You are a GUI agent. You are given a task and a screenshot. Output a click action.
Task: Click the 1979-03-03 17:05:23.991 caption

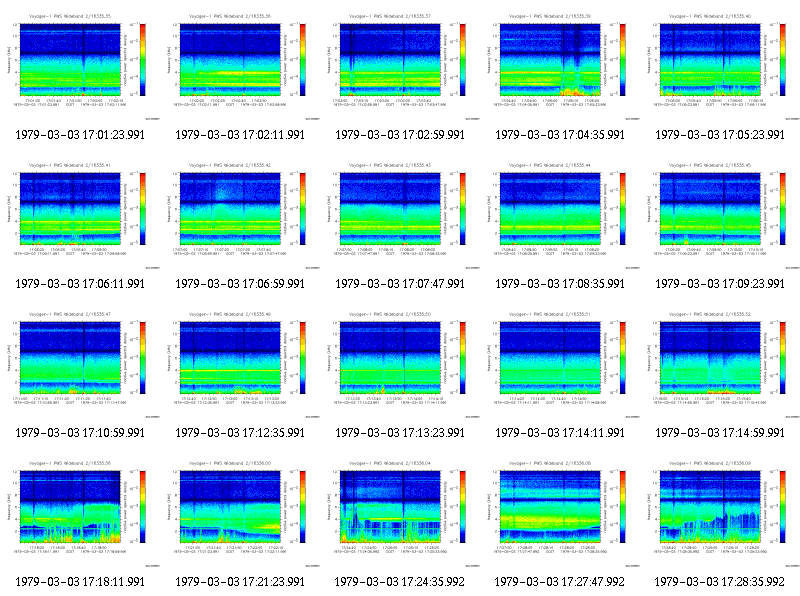point(720,135)
